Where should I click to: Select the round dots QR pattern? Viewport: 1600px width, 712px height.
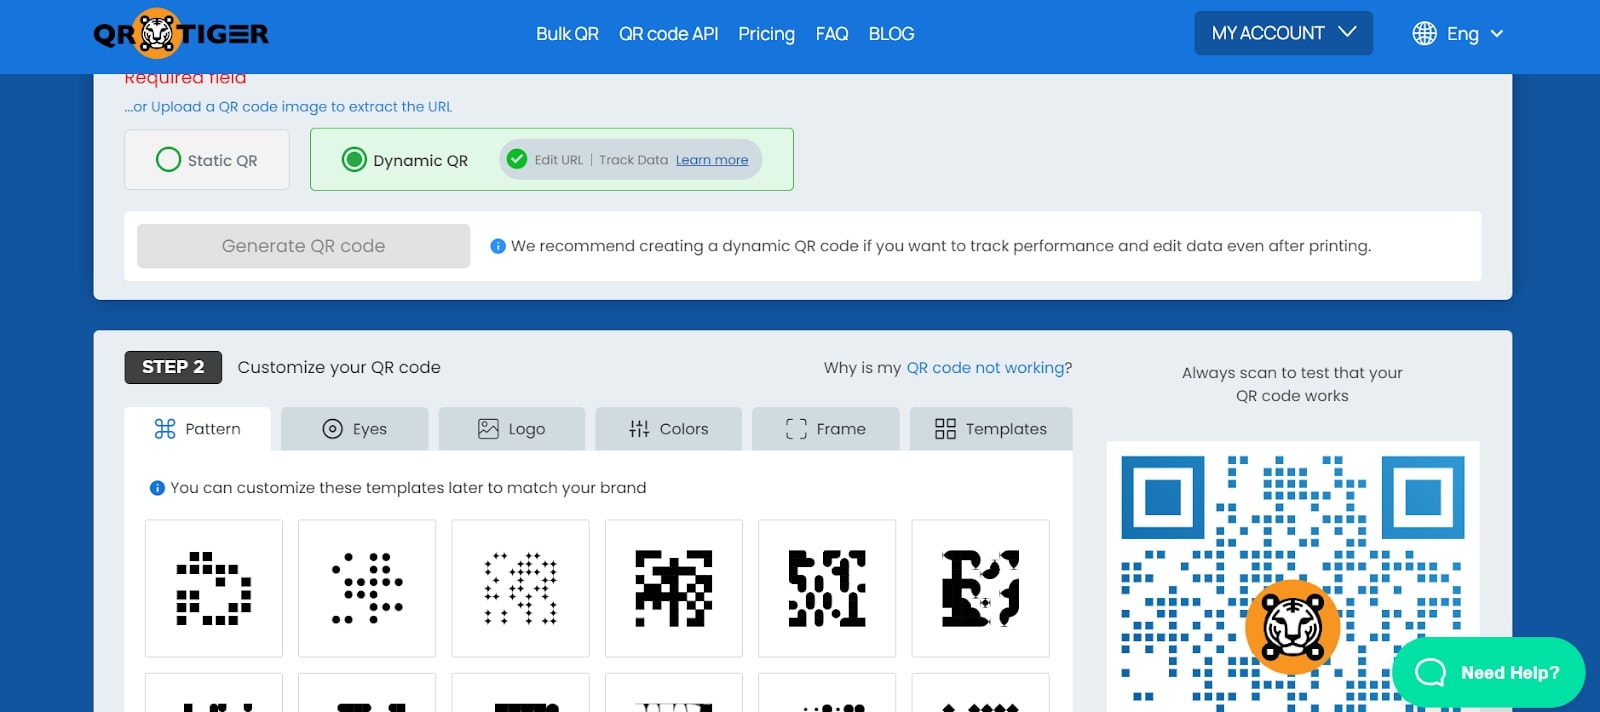point(367,588)
